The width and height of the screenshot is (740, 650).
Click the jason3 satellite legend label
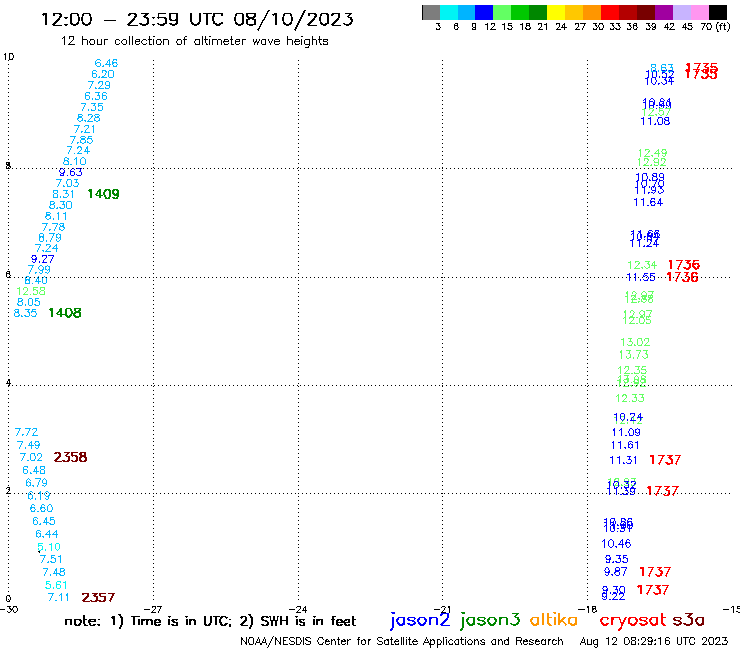point(490,620)
